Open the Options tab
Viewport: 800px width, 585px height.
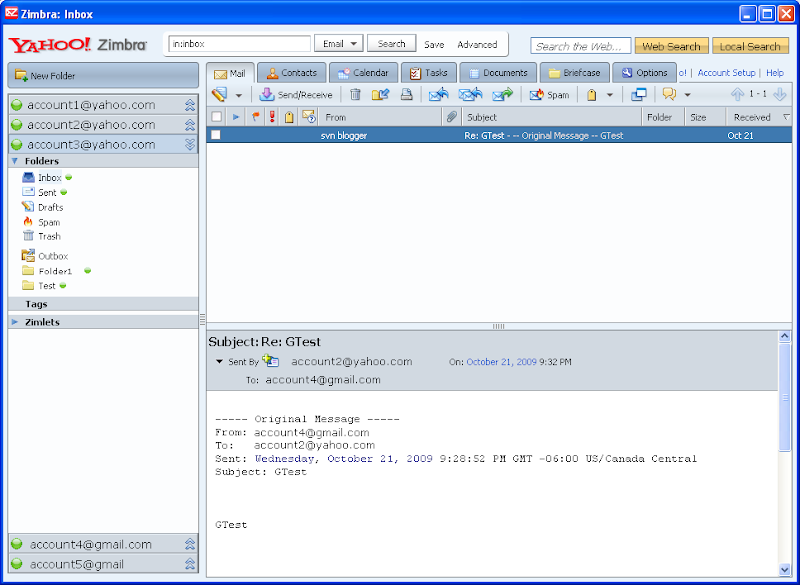pos(644,73)
